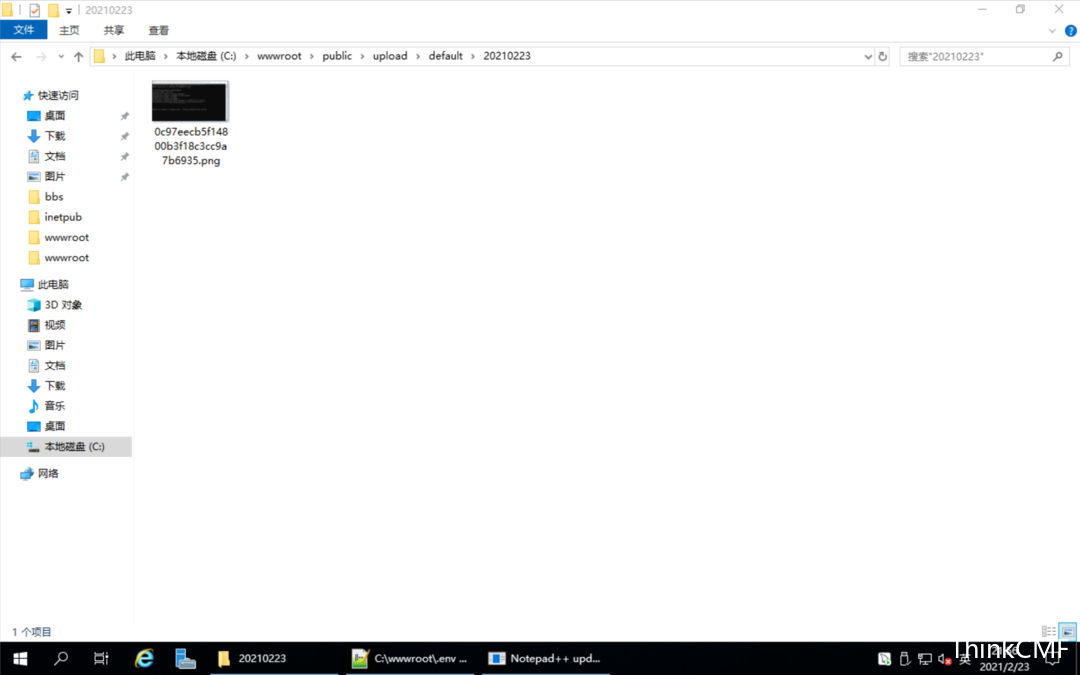Screen dimensions: 1080x675
Task: Open pinned 文档 under 快速访问
Action: [55, 156]
